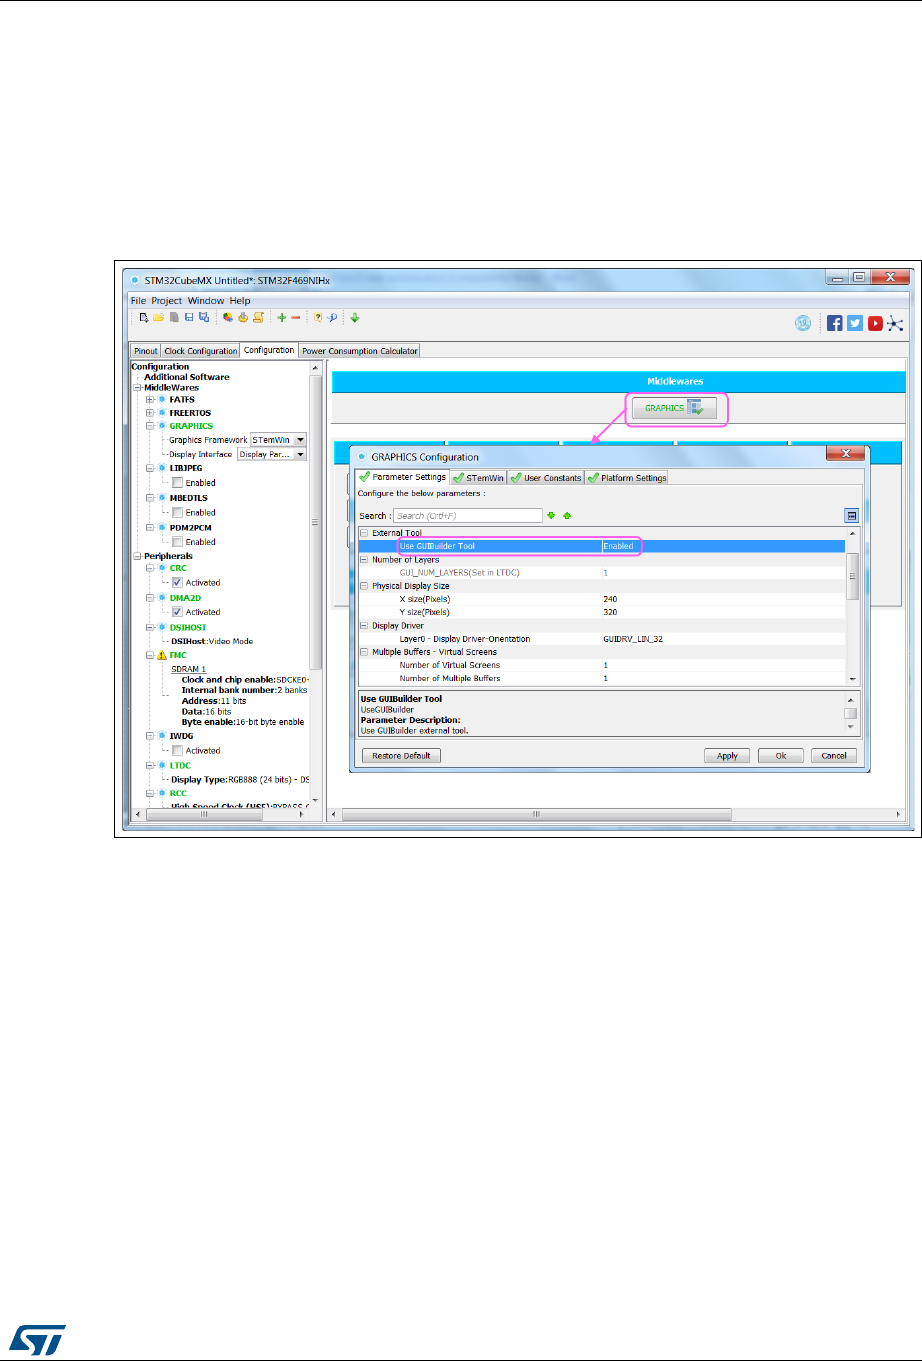Viewport: 922px width, 1361px height.
Task: Collapse the Peripherals tree node
Action: click(x=138, y=556)
